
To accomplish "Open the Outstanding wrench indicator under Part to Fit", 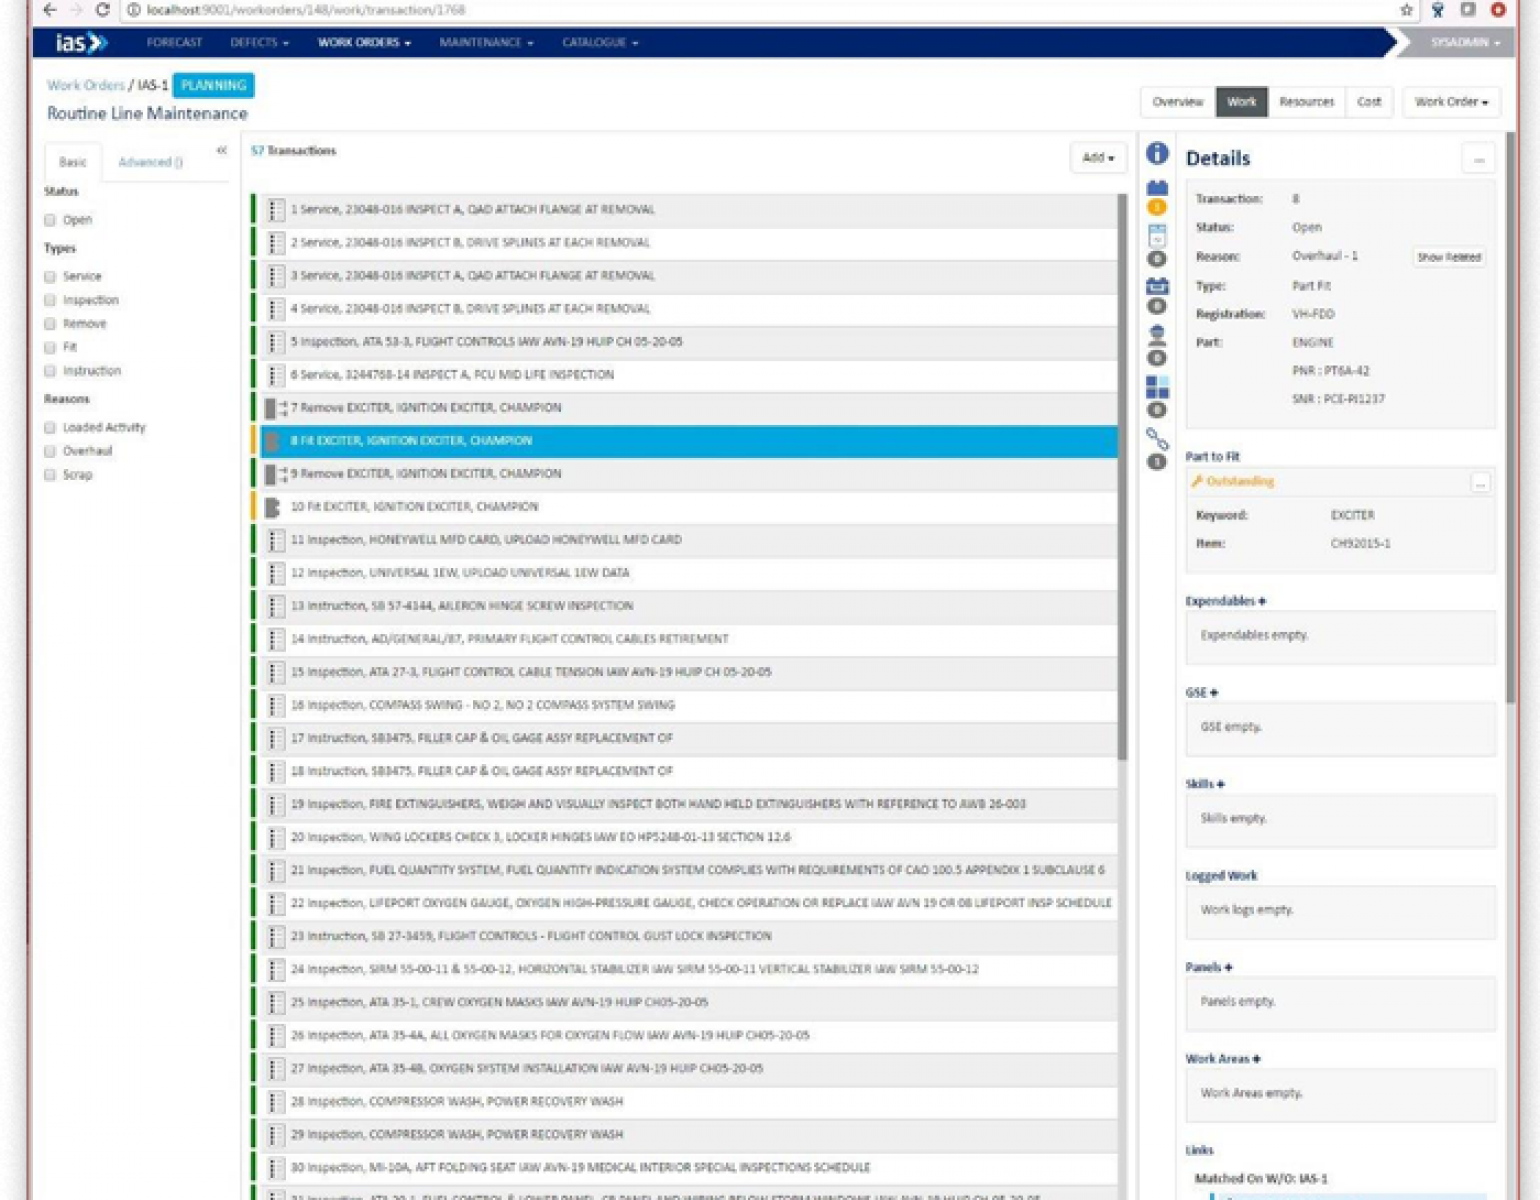I will 1234,481.
